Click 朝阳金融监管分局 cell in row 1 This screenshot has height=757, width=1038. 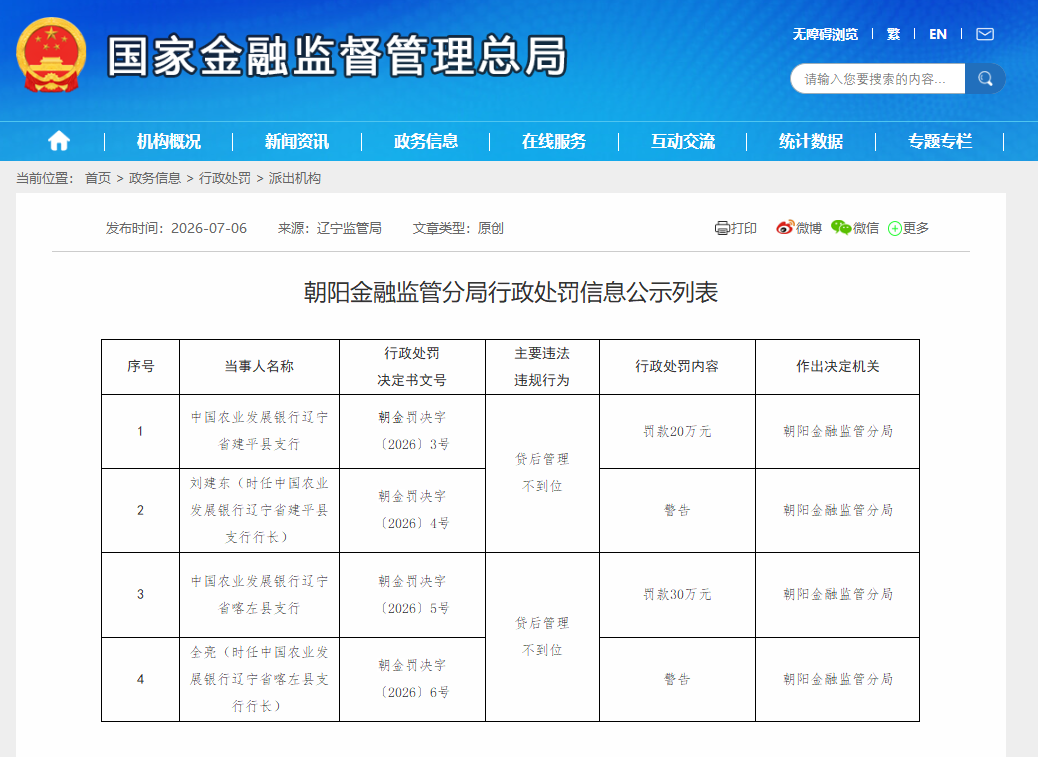(x=837, y=431)
